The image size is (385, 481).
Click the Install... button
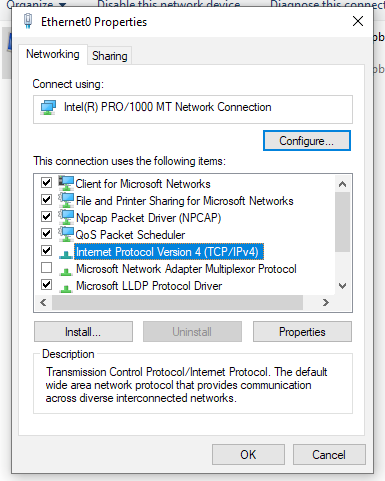83,332
